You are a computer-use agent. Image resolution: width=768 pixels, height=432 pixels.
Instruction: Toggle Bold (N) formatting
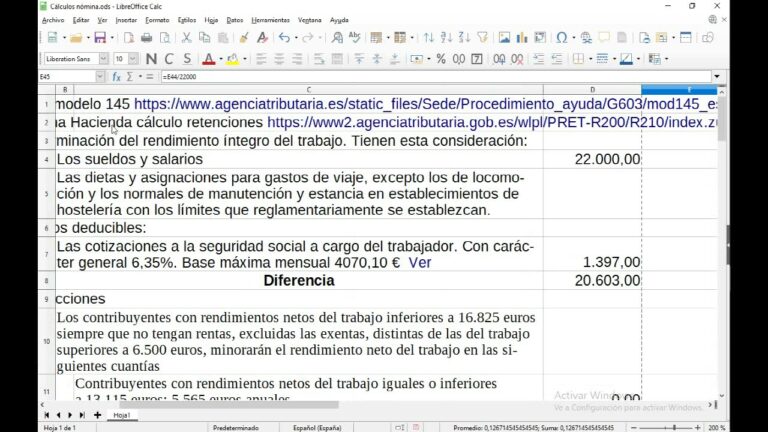click(151, 59)
